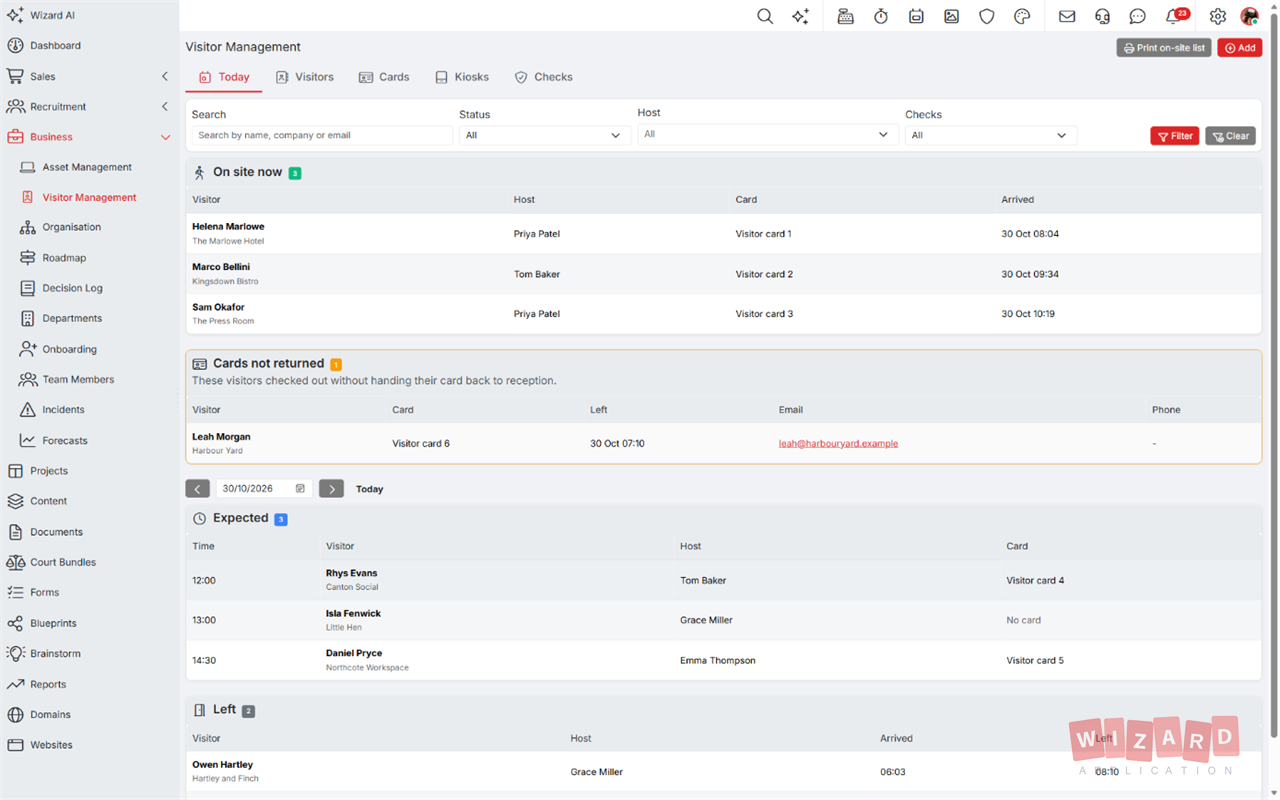The width and height of the screenshot is (1280, 800).
Task: Open Asset Management in the sidebar
Action: (x=87, y=167)
